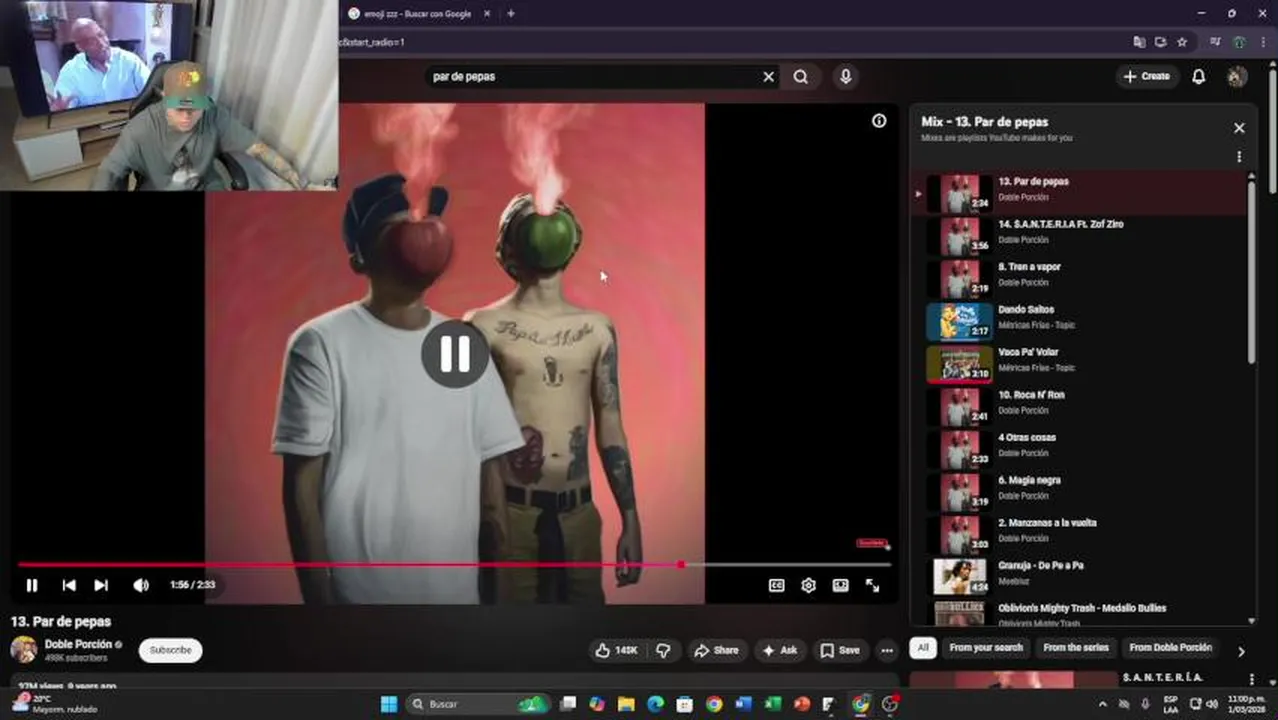Select 4 Otras cosas track

coord(1080,450)
